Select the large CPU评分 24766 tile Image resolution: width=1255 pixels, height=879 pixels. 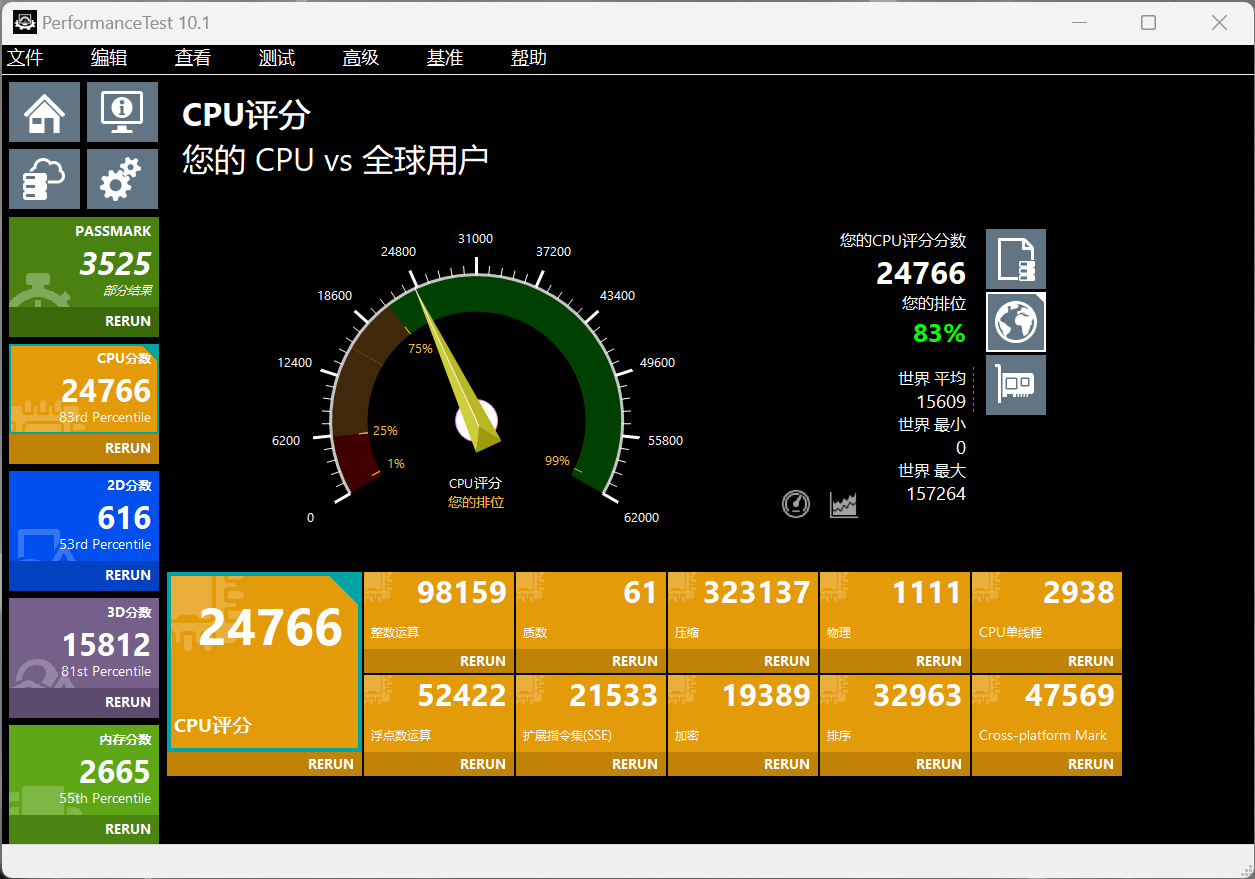(x=264, y=662)
